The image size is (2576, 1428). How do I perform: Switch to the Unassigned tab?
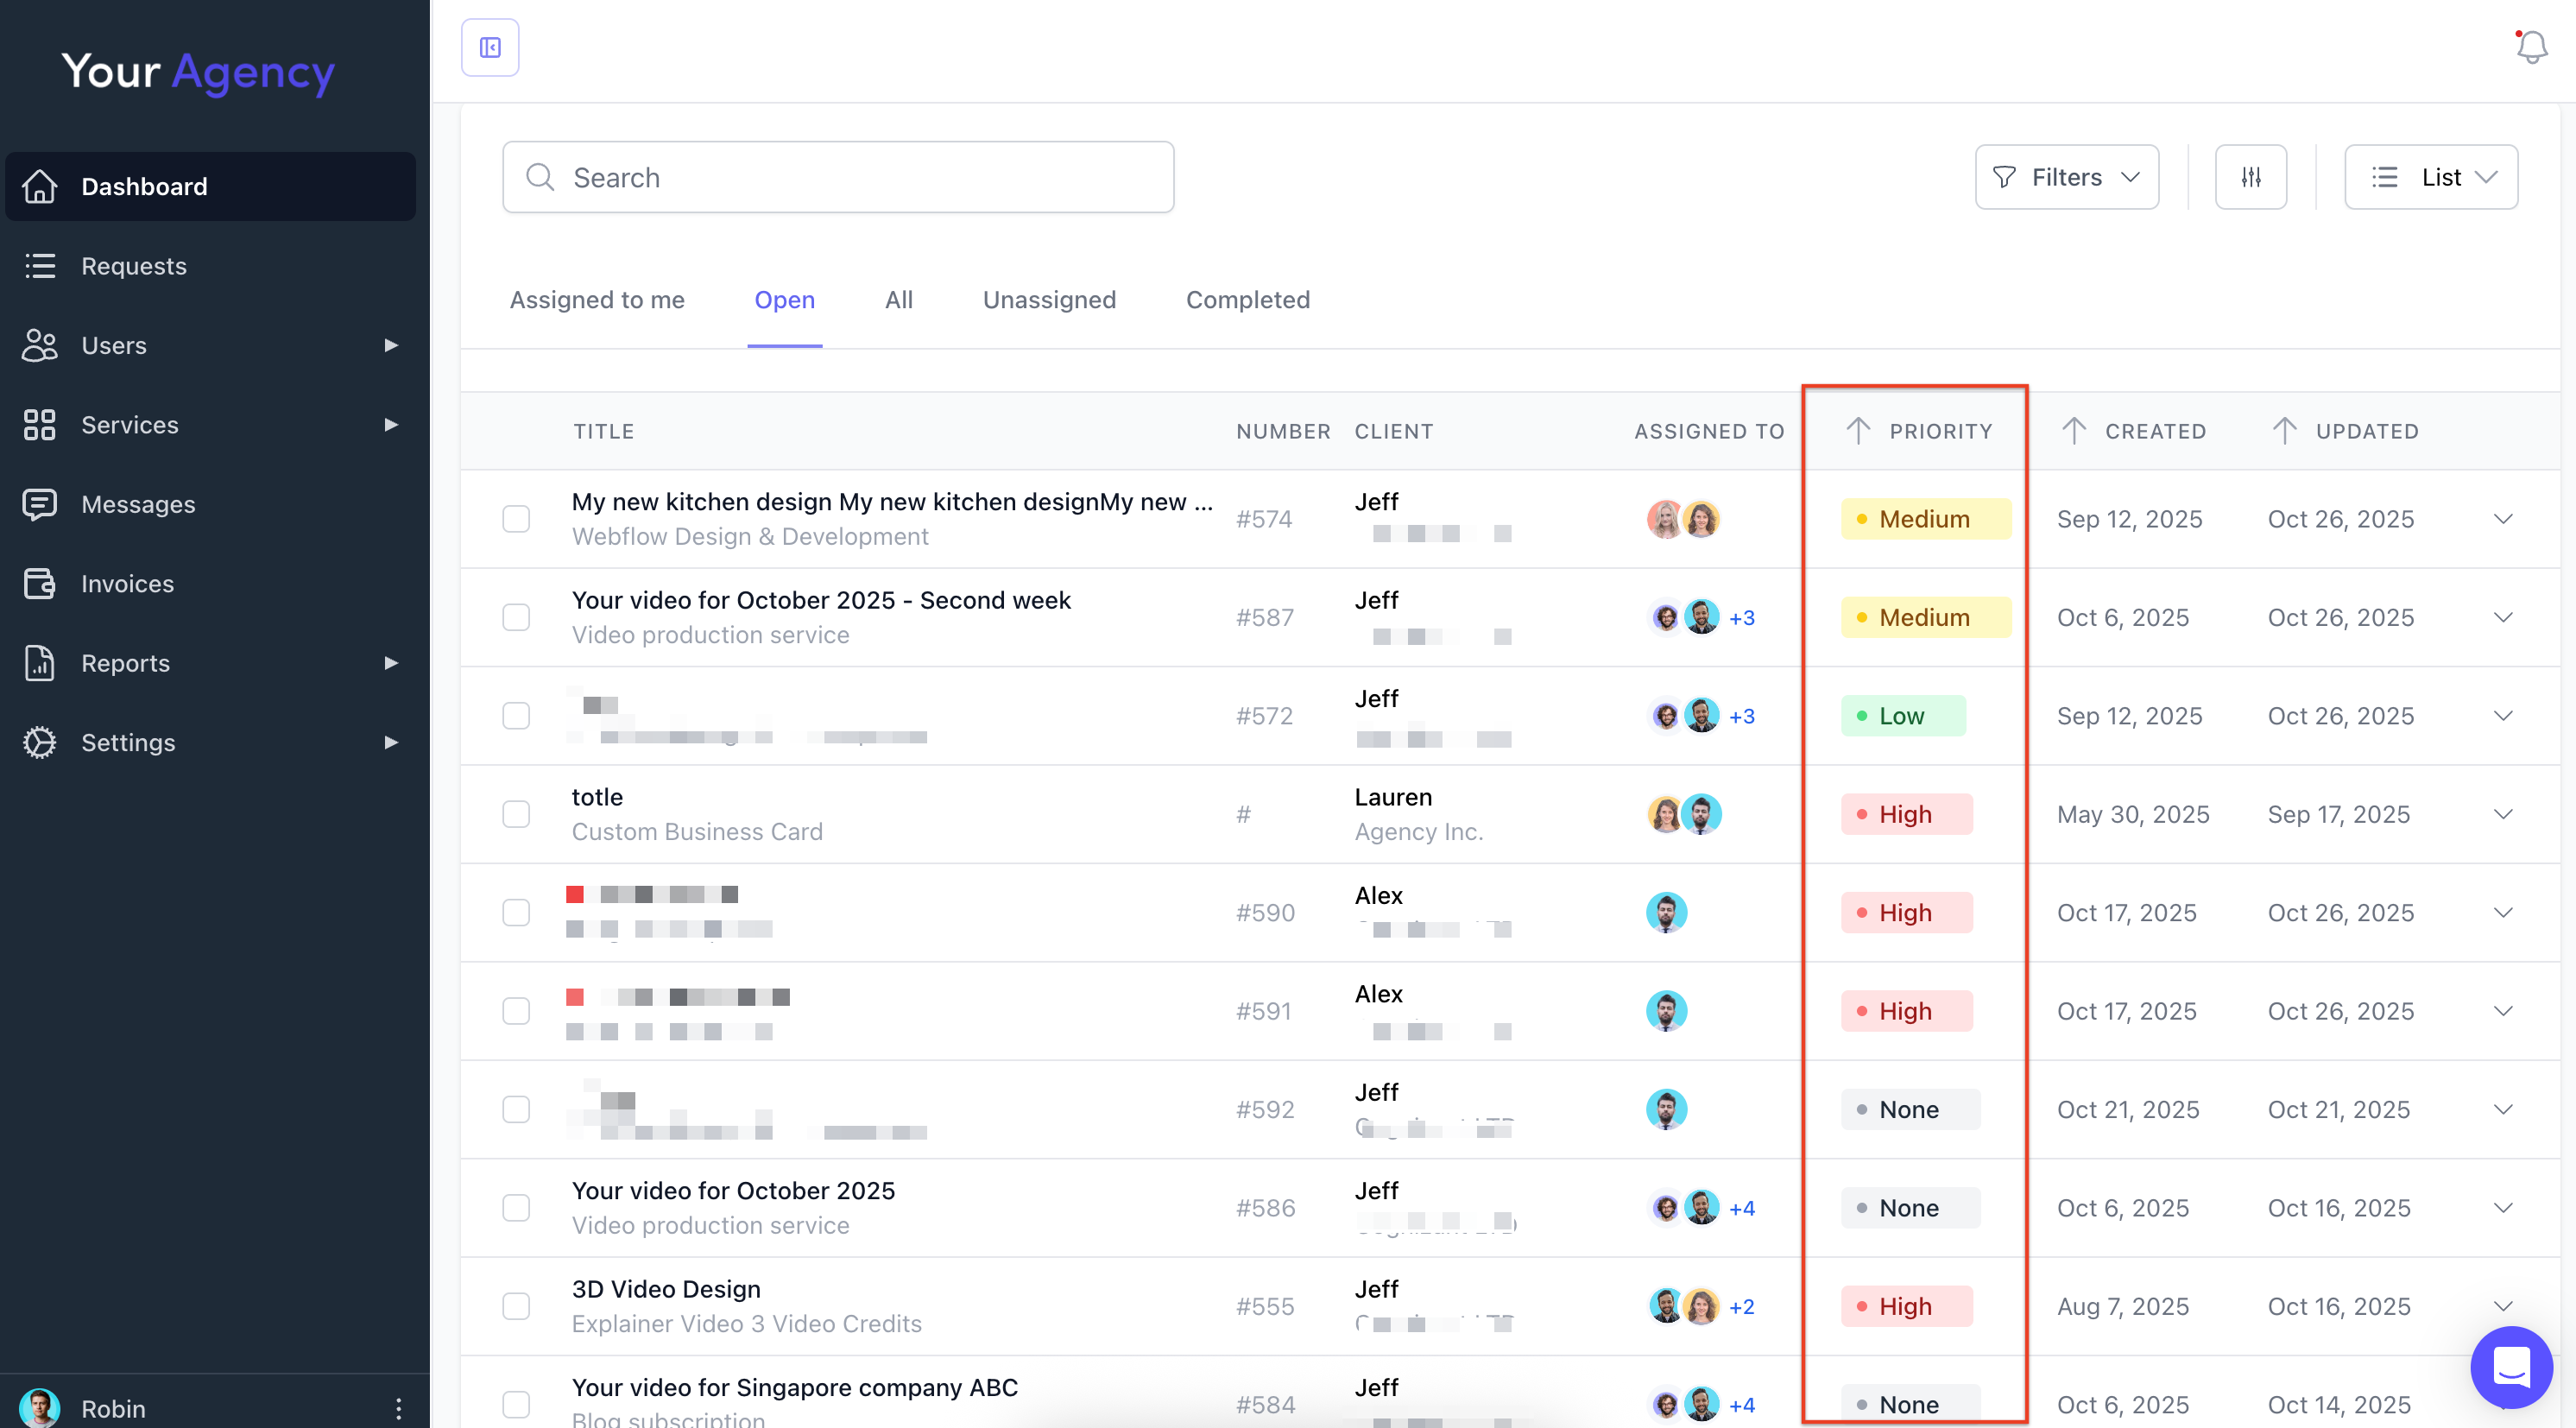click(x=1049, y=300)
